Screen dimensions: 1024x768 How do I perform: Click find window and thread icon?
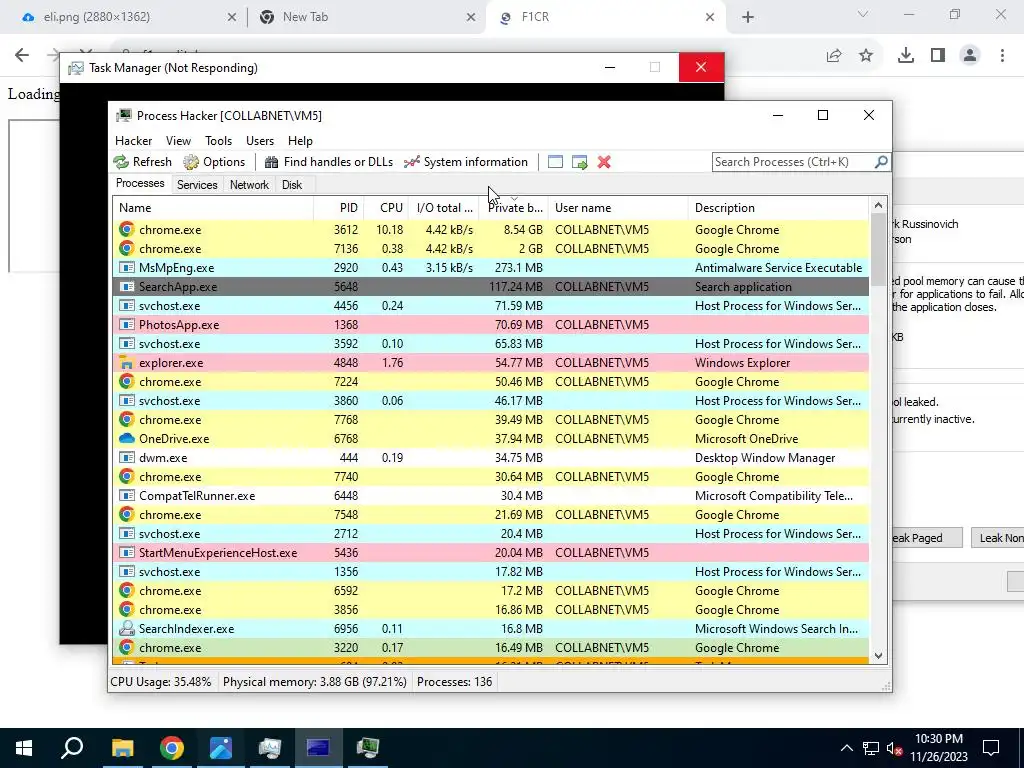coord(579,162)
